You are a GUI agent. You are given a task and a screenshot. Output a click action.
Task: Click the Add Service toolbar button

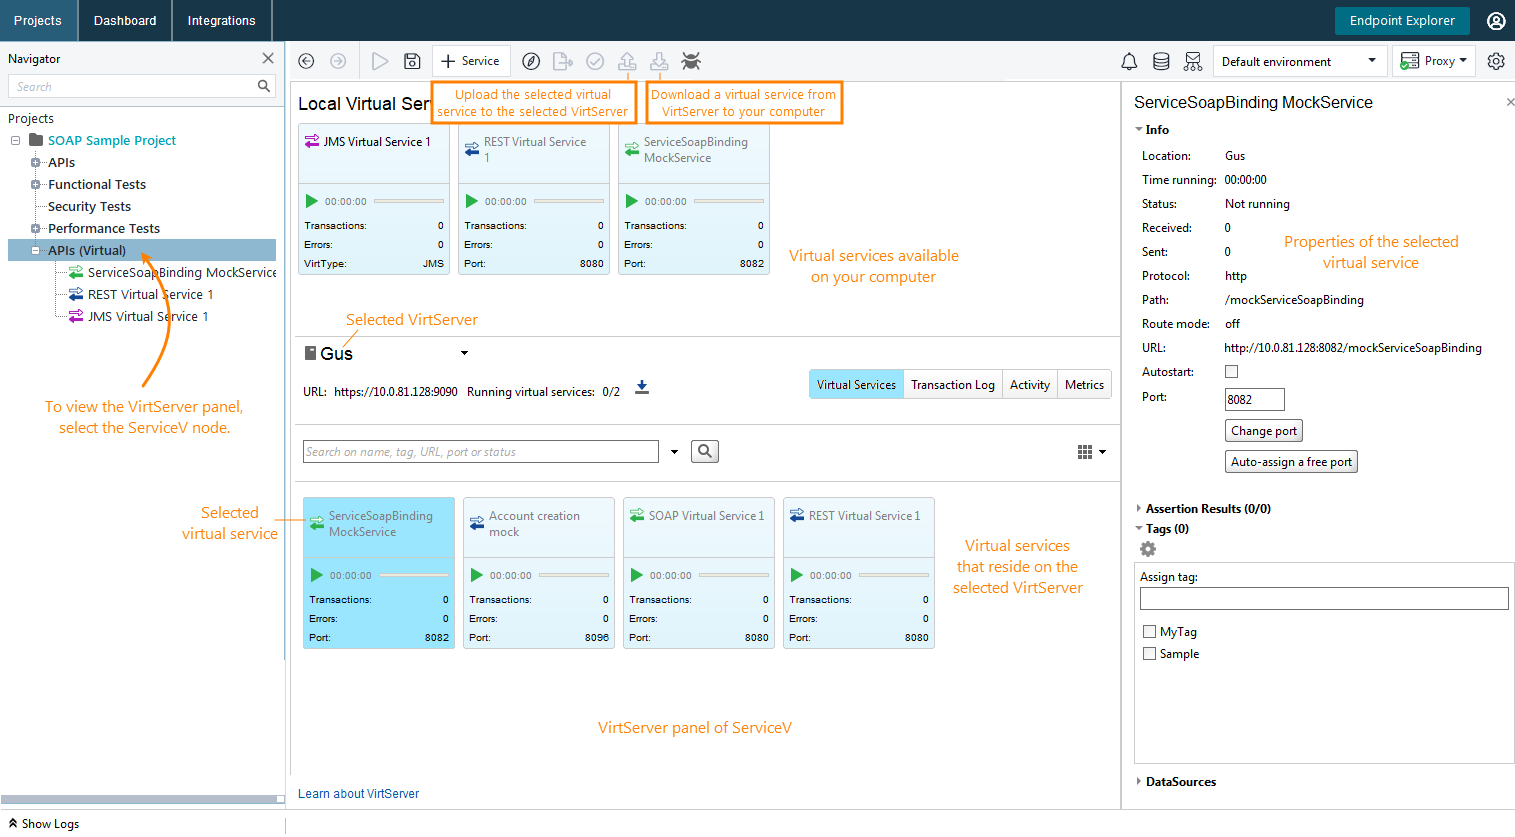click(471, 60)
